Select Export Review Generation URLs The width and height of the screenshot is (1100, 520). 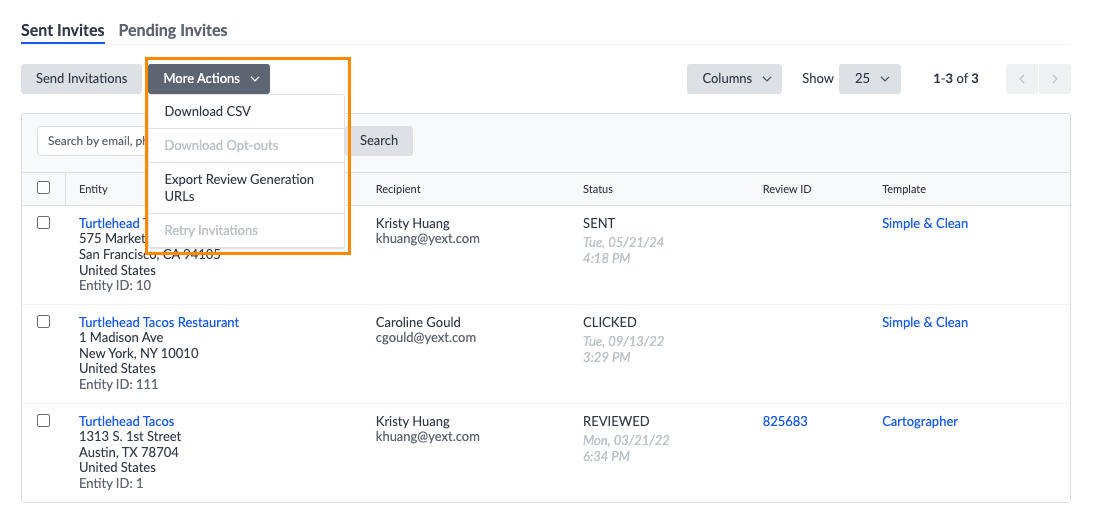point(246,188)
